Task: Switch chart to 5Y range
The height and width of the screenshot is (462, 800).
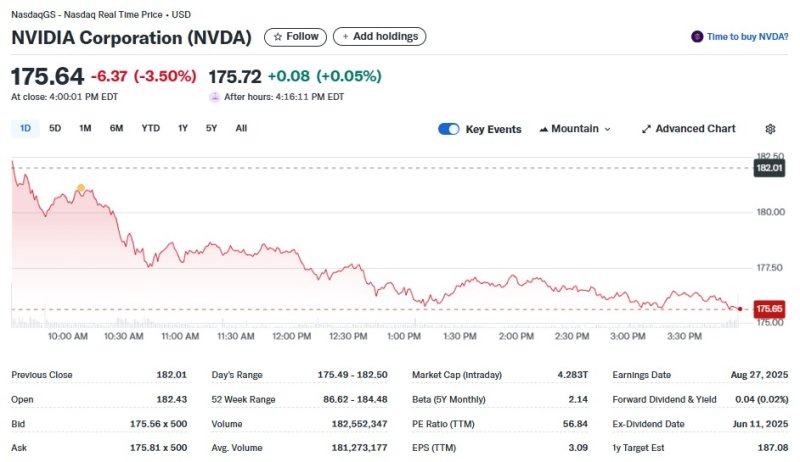Action: click(211, 128)
